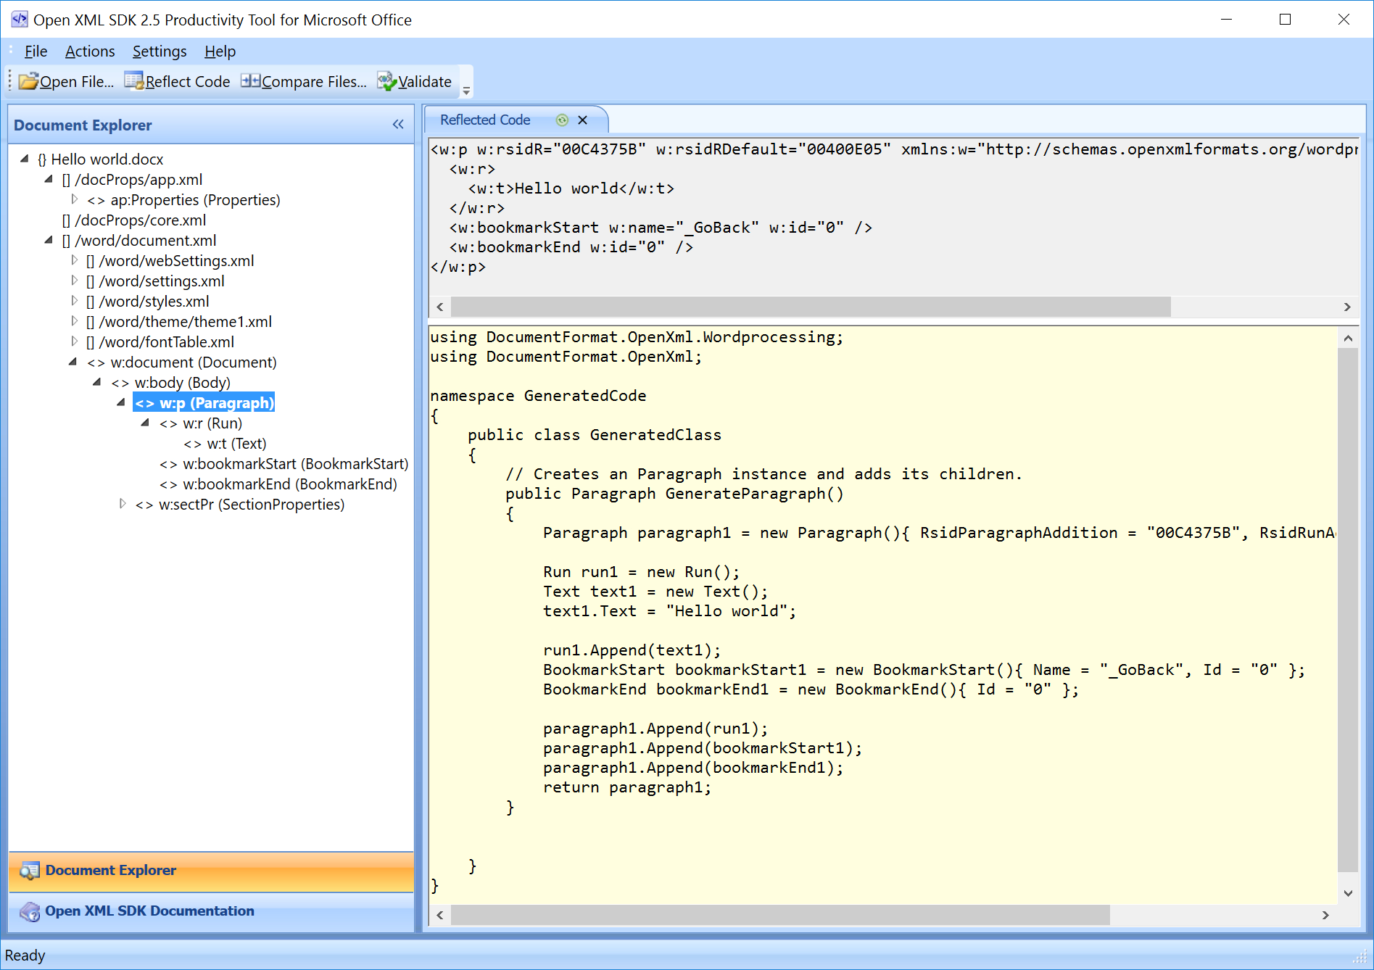
Task: Open a file using the Open File icon
Action: pyautogui.click(x=29, y=81)
